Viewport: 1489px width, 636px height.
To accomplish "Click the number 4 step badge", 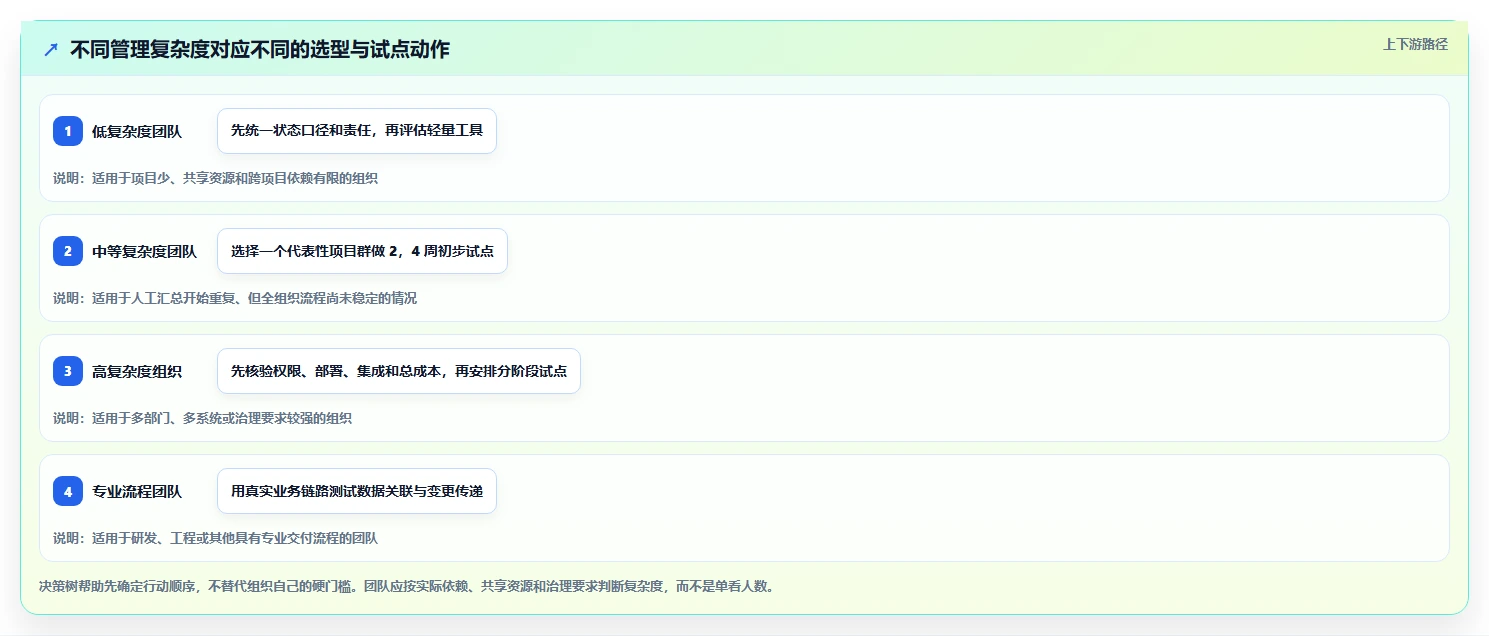I will 68,491.
